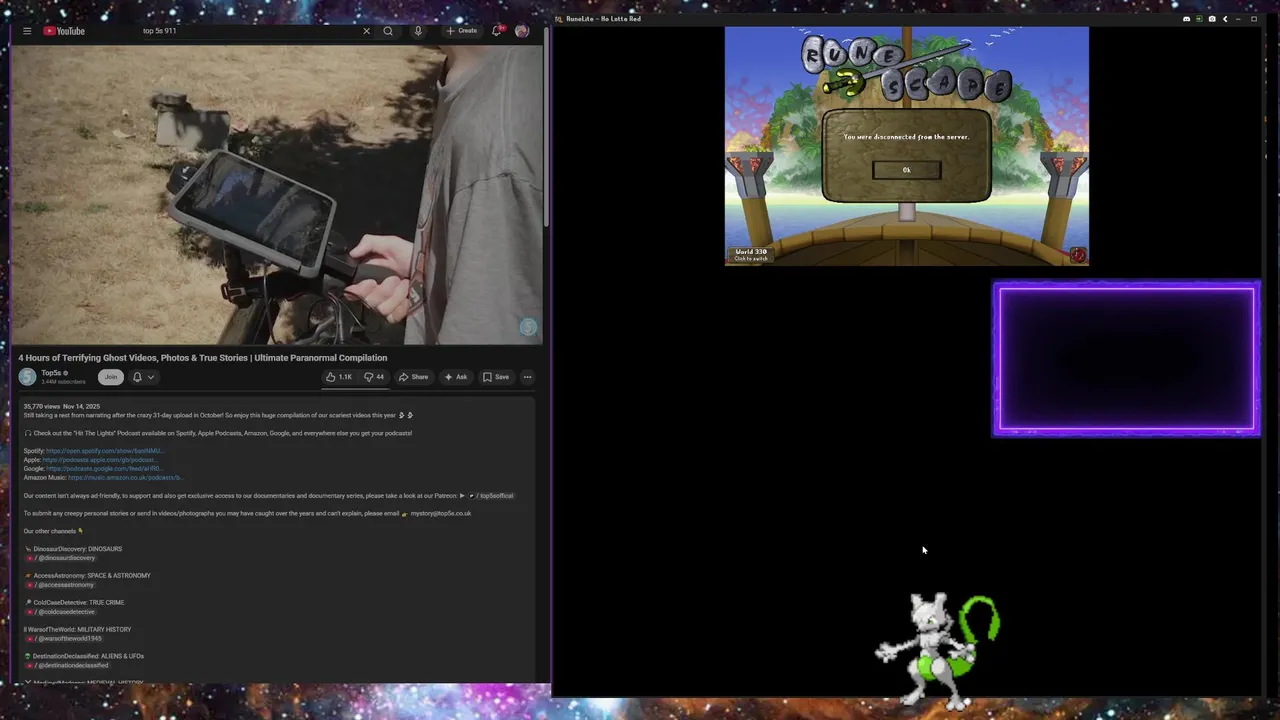Open the top5soffical Patreon link
Screen dimensions: 1280x720
pos(491,496)
